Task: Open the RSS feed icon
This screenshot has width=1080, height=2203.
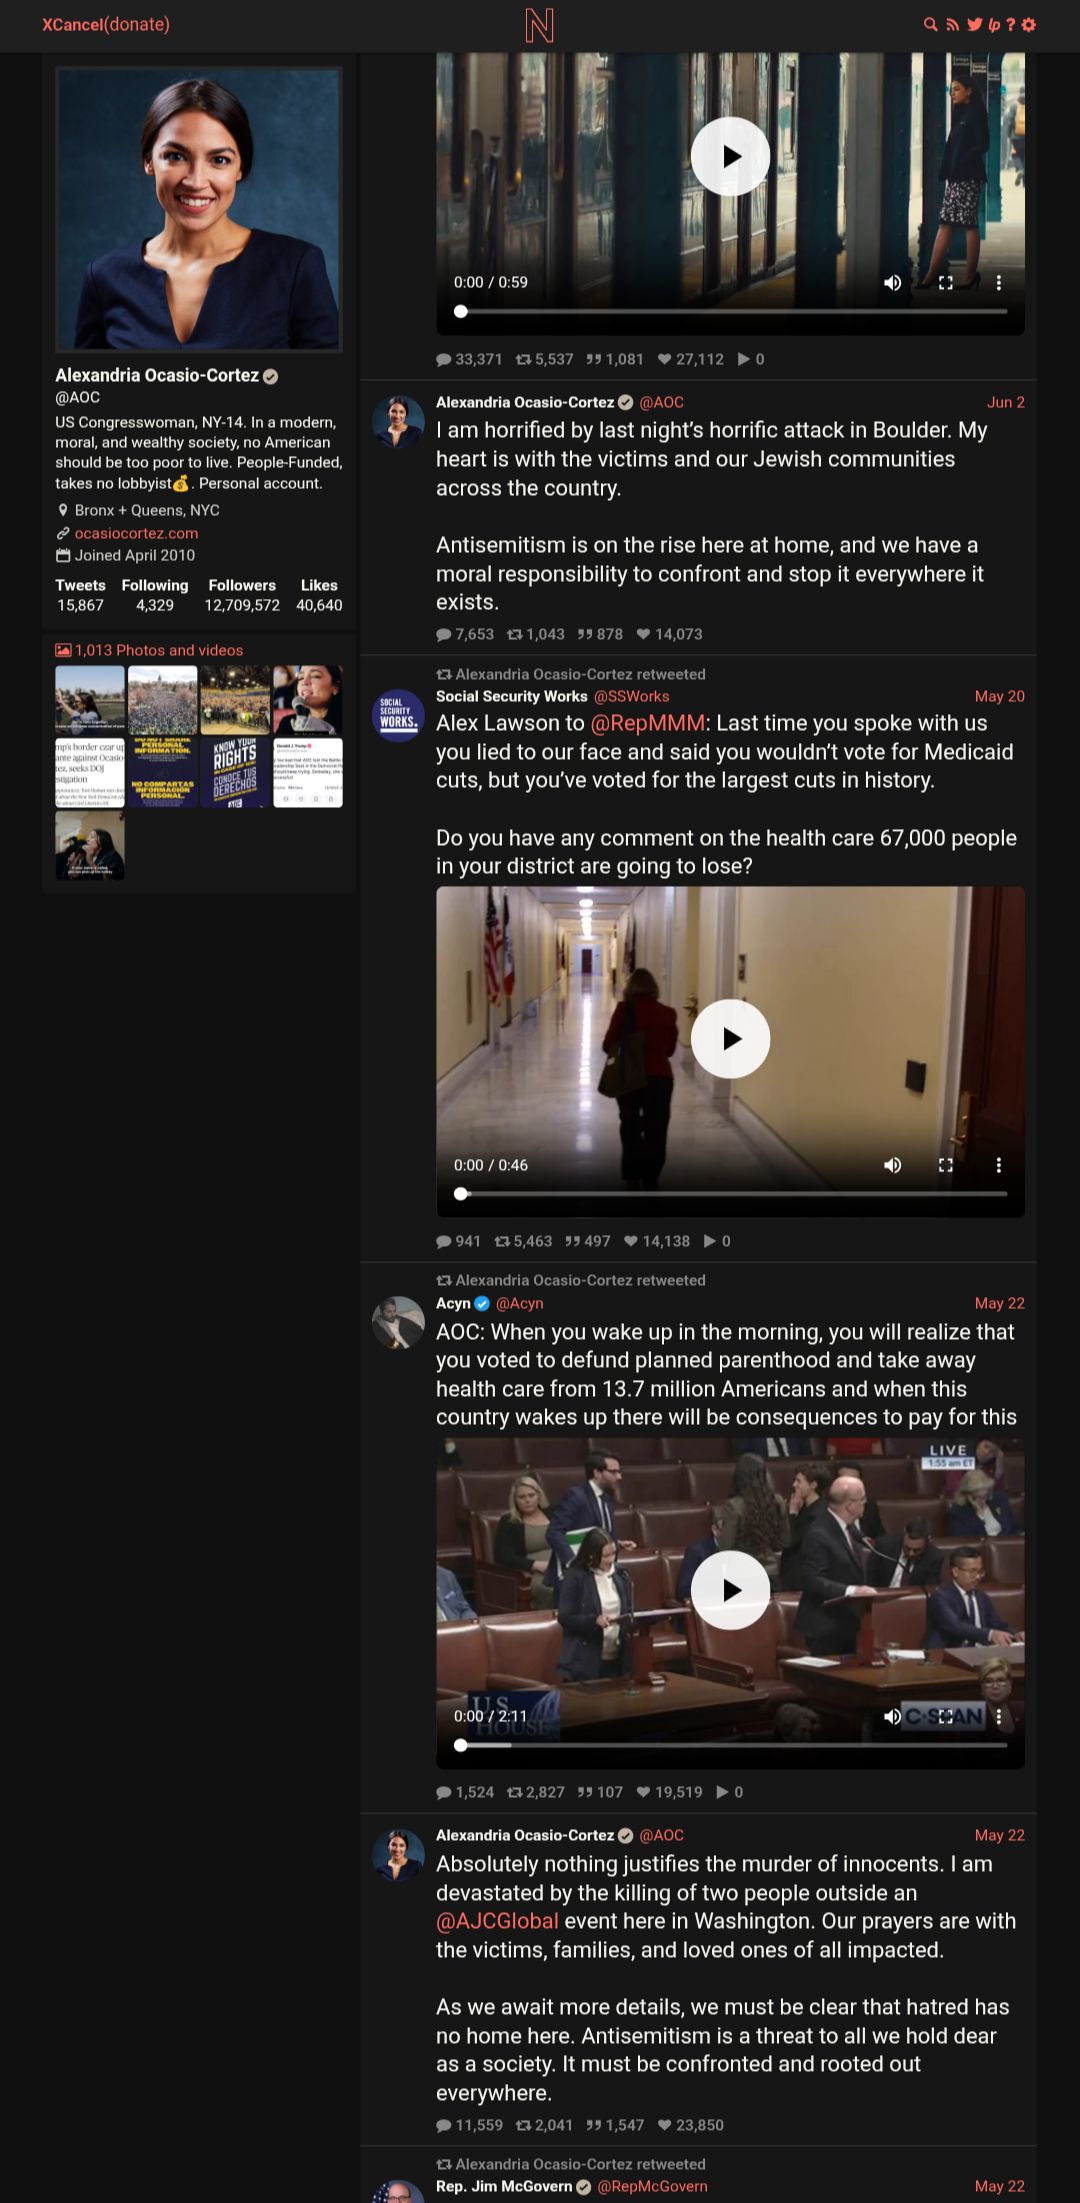Action: [952, 24]
